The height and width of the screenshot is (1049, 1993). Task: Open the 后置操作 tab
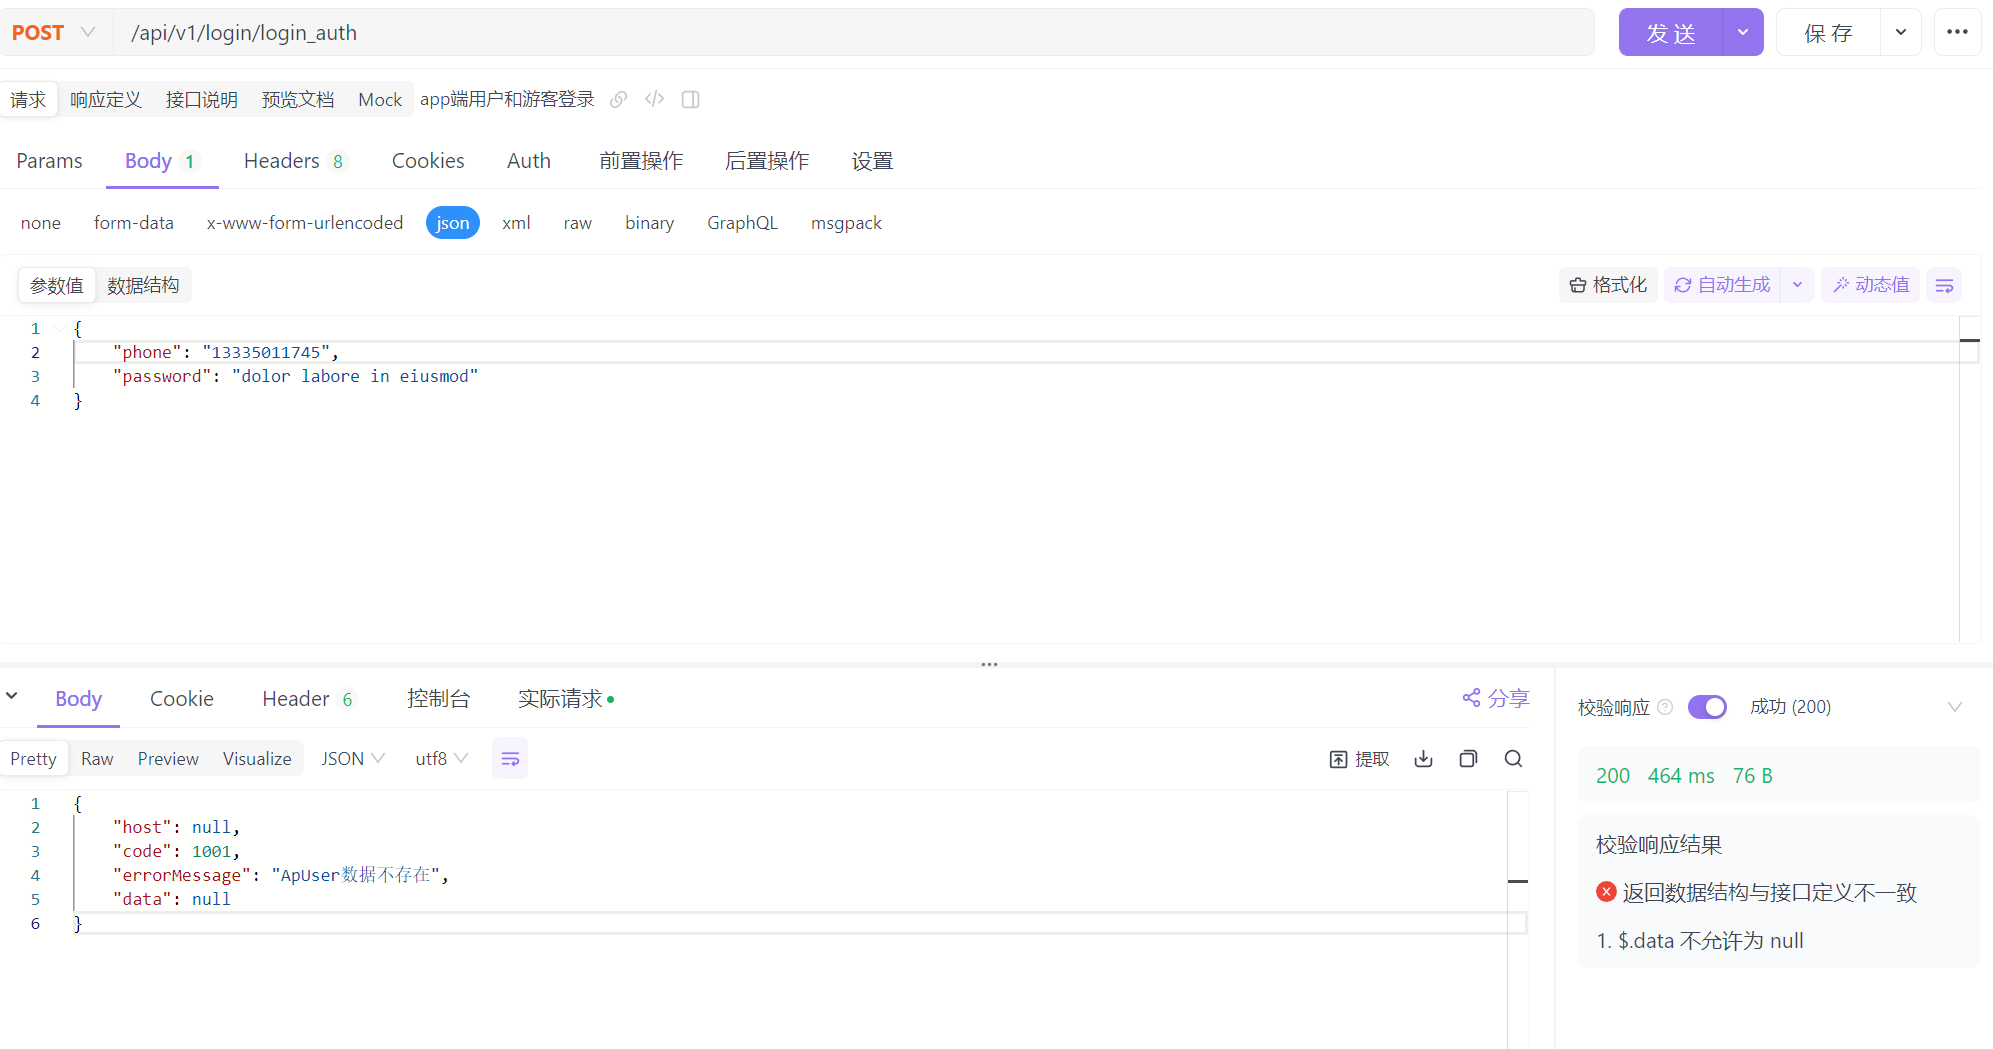pos(767,161)
